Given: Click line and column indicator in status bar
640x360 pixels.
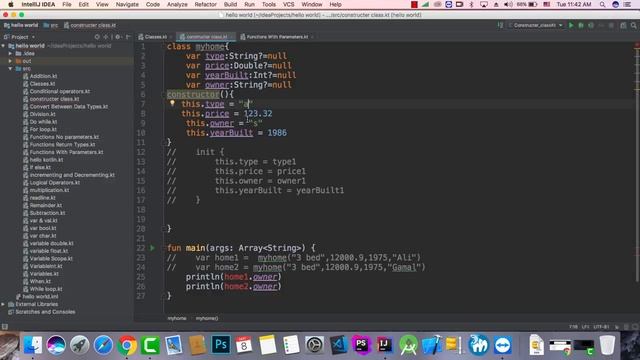Looking at the screenshot, I should [573, 327].
